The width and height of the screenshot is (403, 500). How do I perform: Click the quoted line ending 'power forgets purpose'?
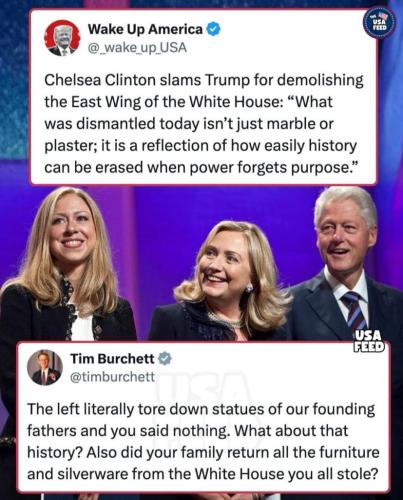(x=201, y=167)
